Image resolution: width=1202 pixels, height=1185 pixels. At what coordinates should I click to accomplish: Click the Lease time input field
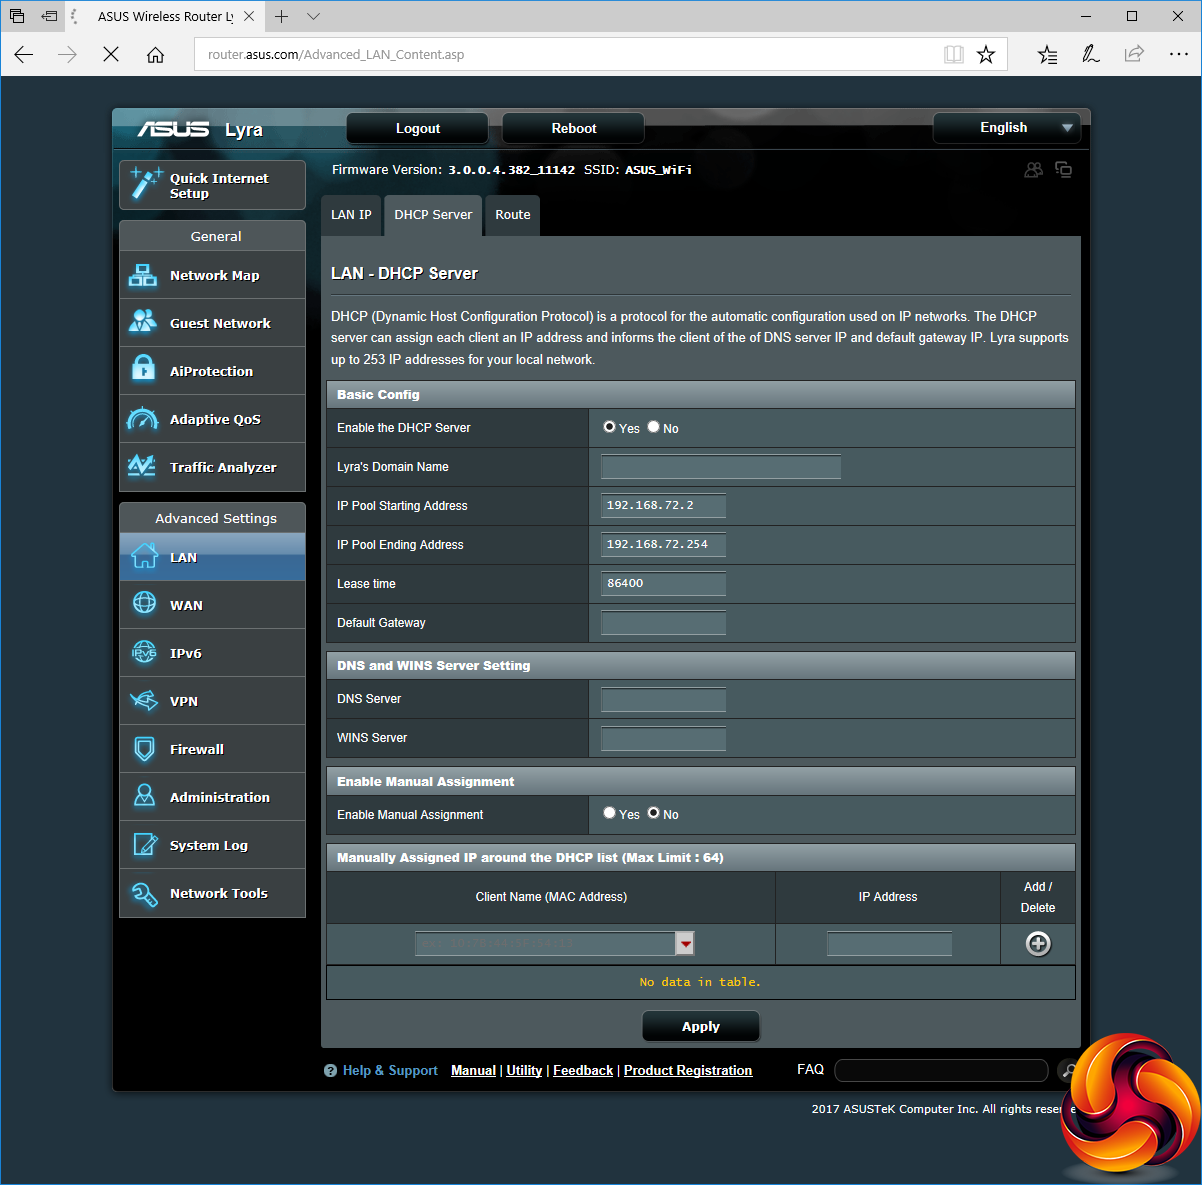[x=663, y=584]
